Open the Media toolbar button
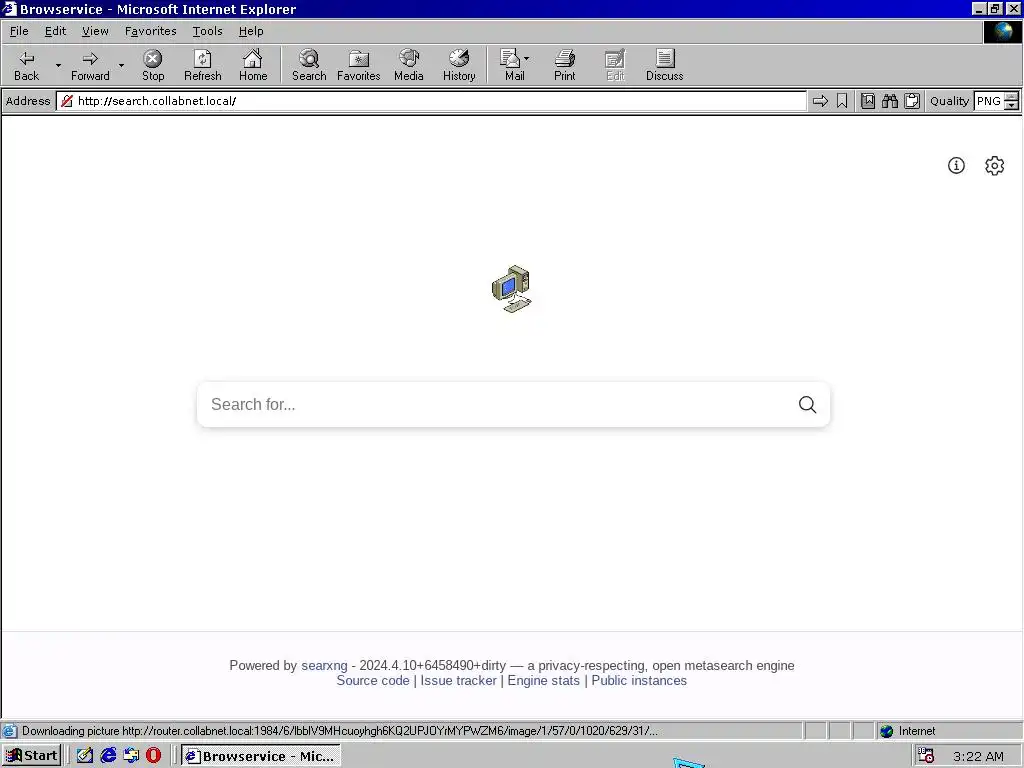The height and width of the screenshot is (768, 1024). click(x=409, y=65)
